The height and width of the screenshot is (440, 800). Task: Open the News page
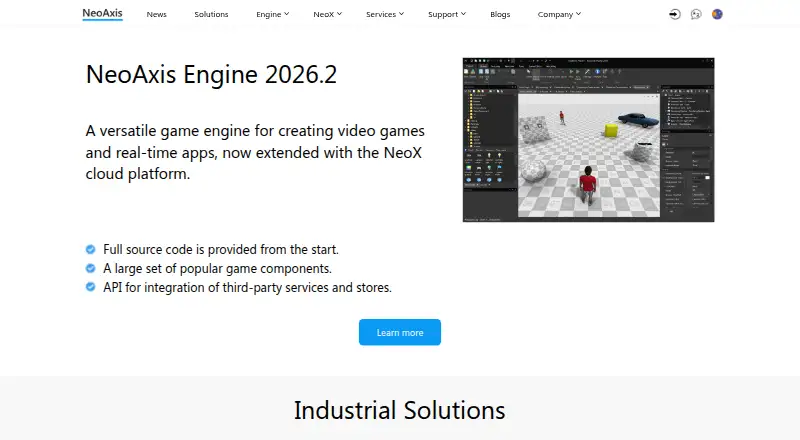coord(157,14)
